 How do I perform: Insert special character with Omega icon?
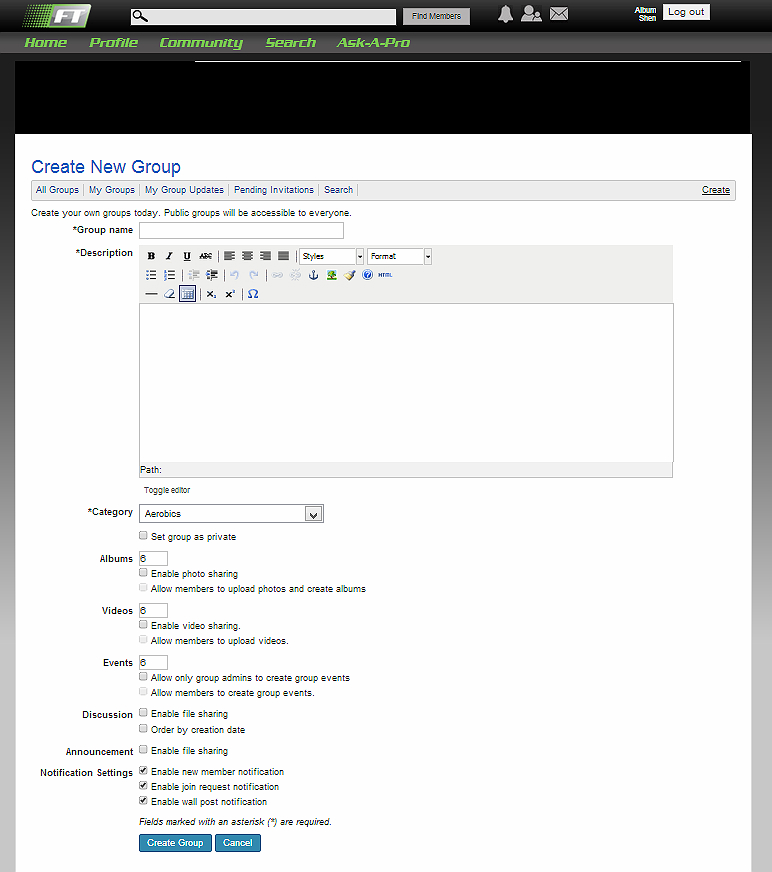(x=253, y=294)
